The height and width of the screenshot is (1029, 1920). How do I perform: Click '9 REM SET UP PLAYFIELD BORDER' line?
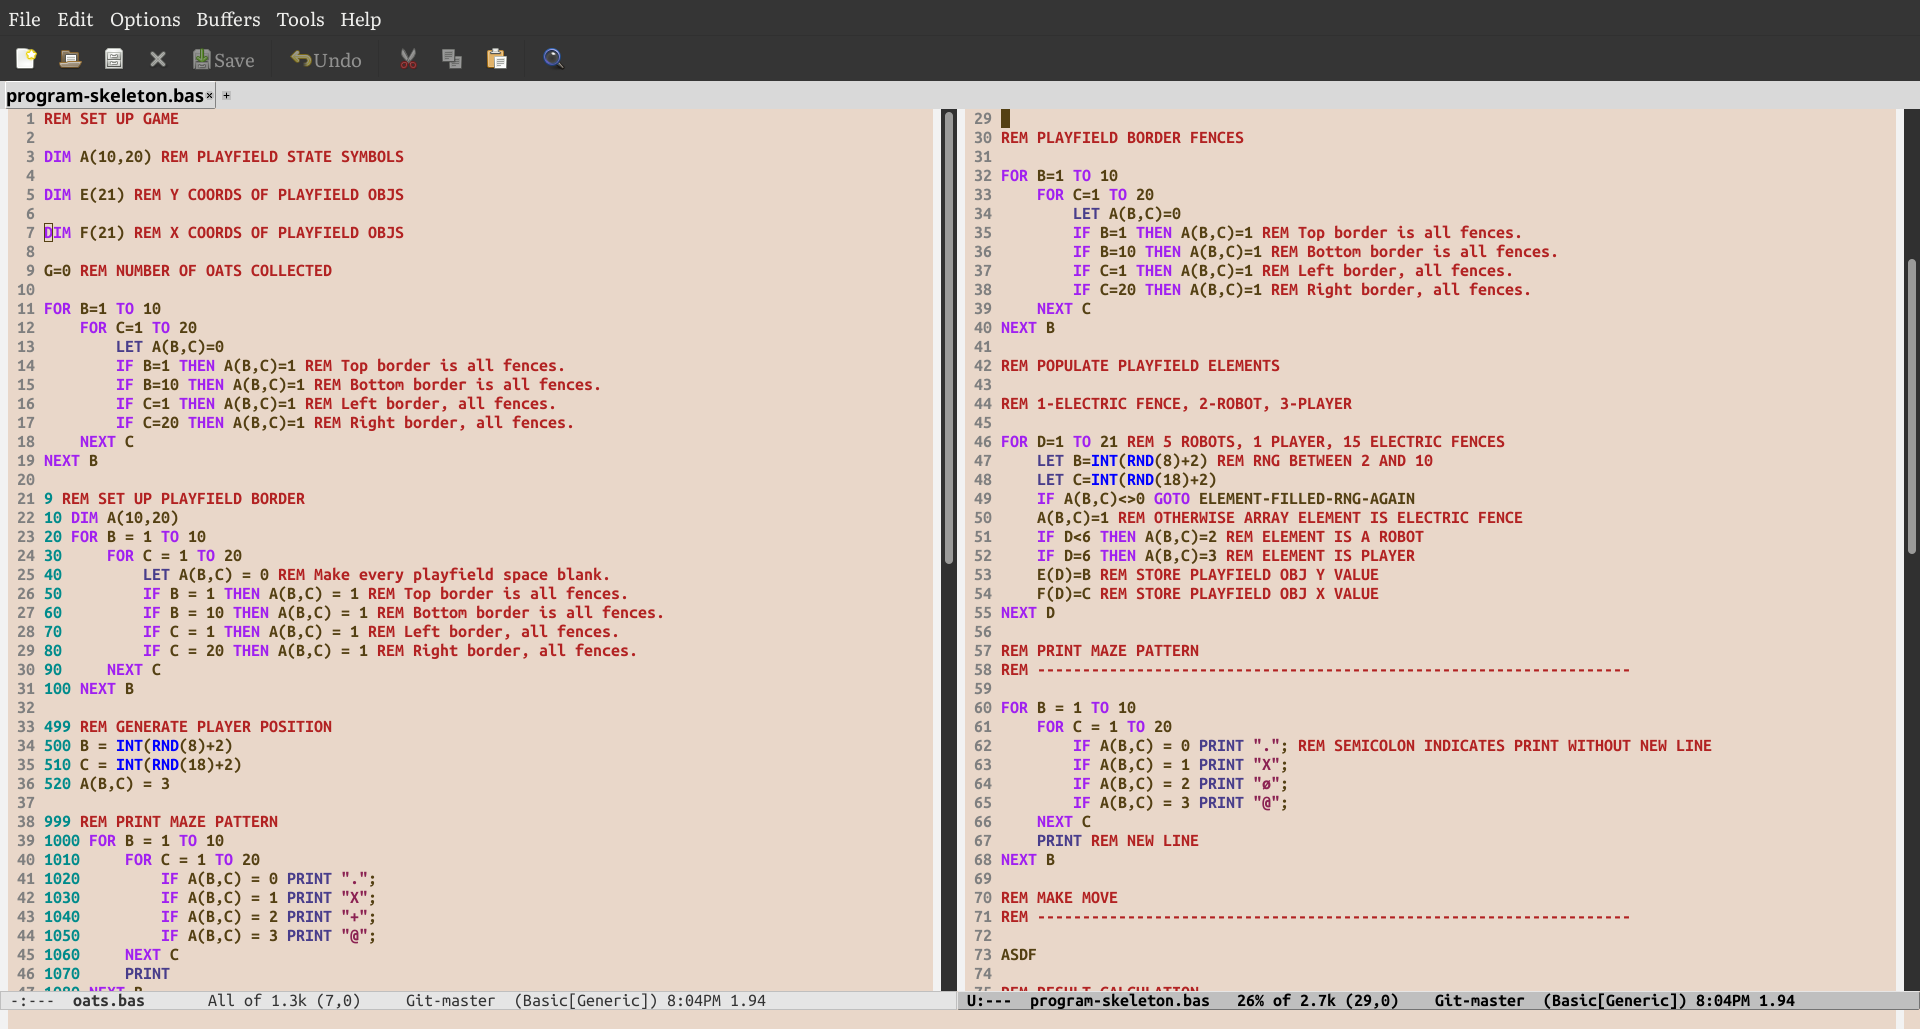(x=174, y=499)
